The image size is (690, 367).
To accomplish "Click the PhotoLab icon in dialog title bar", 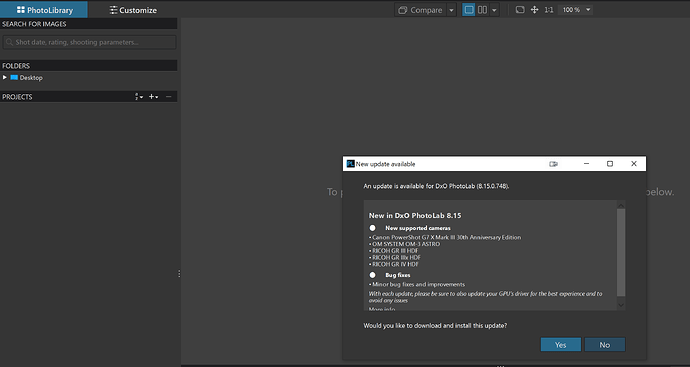I will (350, 164).
